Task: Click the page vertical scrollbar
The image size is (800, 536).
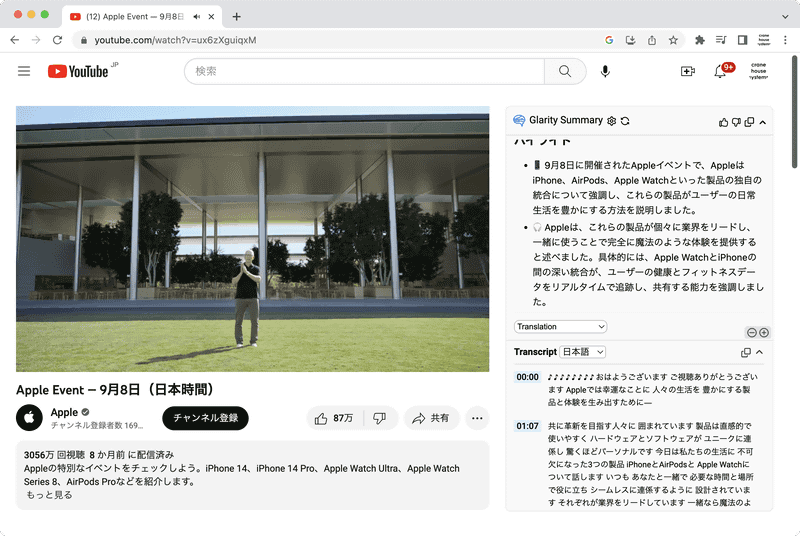Action: tap(795, 111)
